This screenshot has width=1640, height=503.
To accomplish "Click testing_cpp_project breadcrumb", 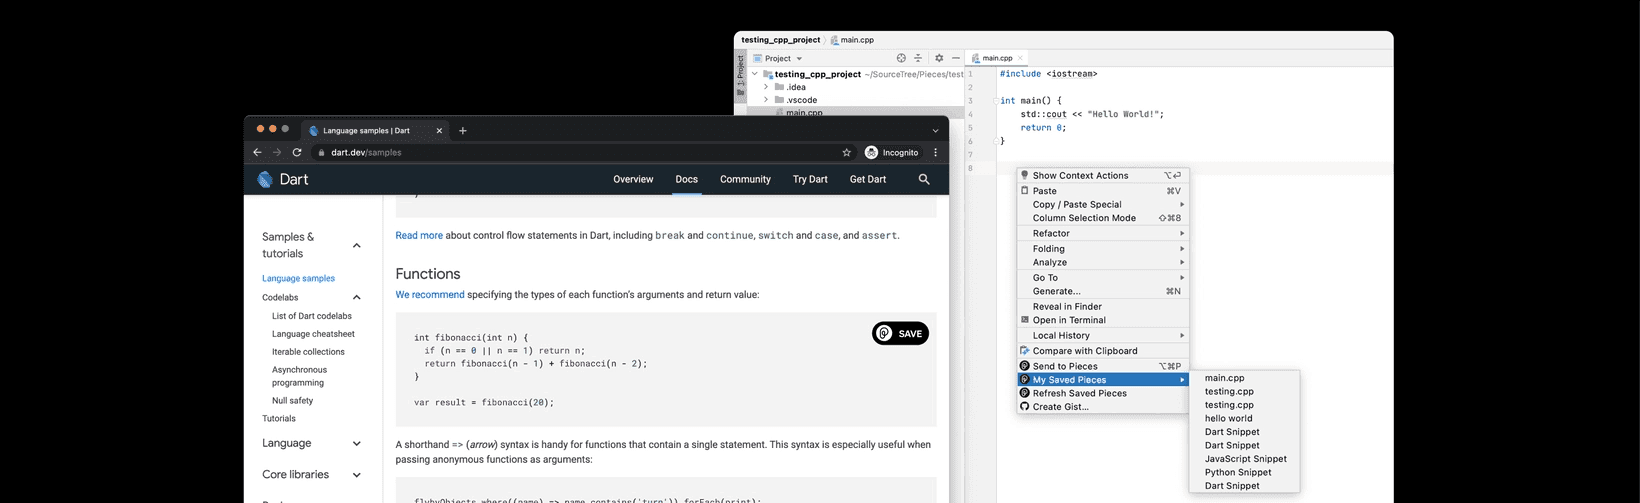I will pyautogui.click(x=780, y=40).
